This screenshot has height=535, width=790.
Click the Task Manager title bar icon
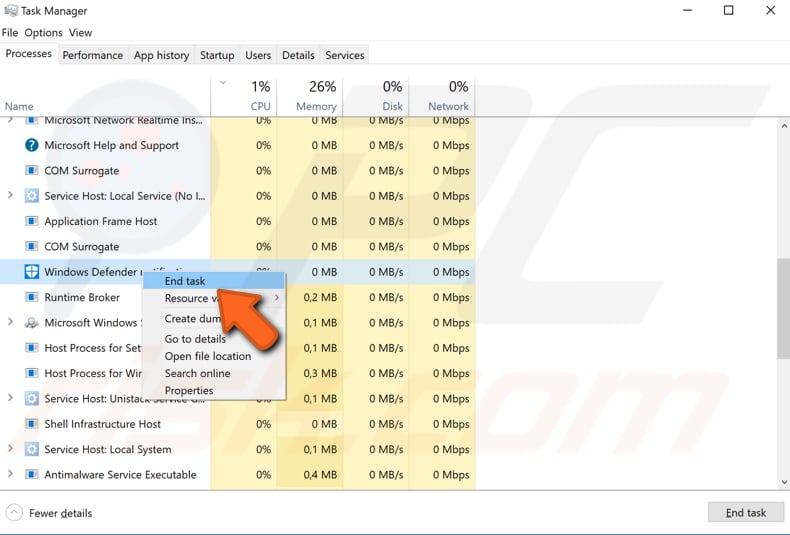click(10, 11)
